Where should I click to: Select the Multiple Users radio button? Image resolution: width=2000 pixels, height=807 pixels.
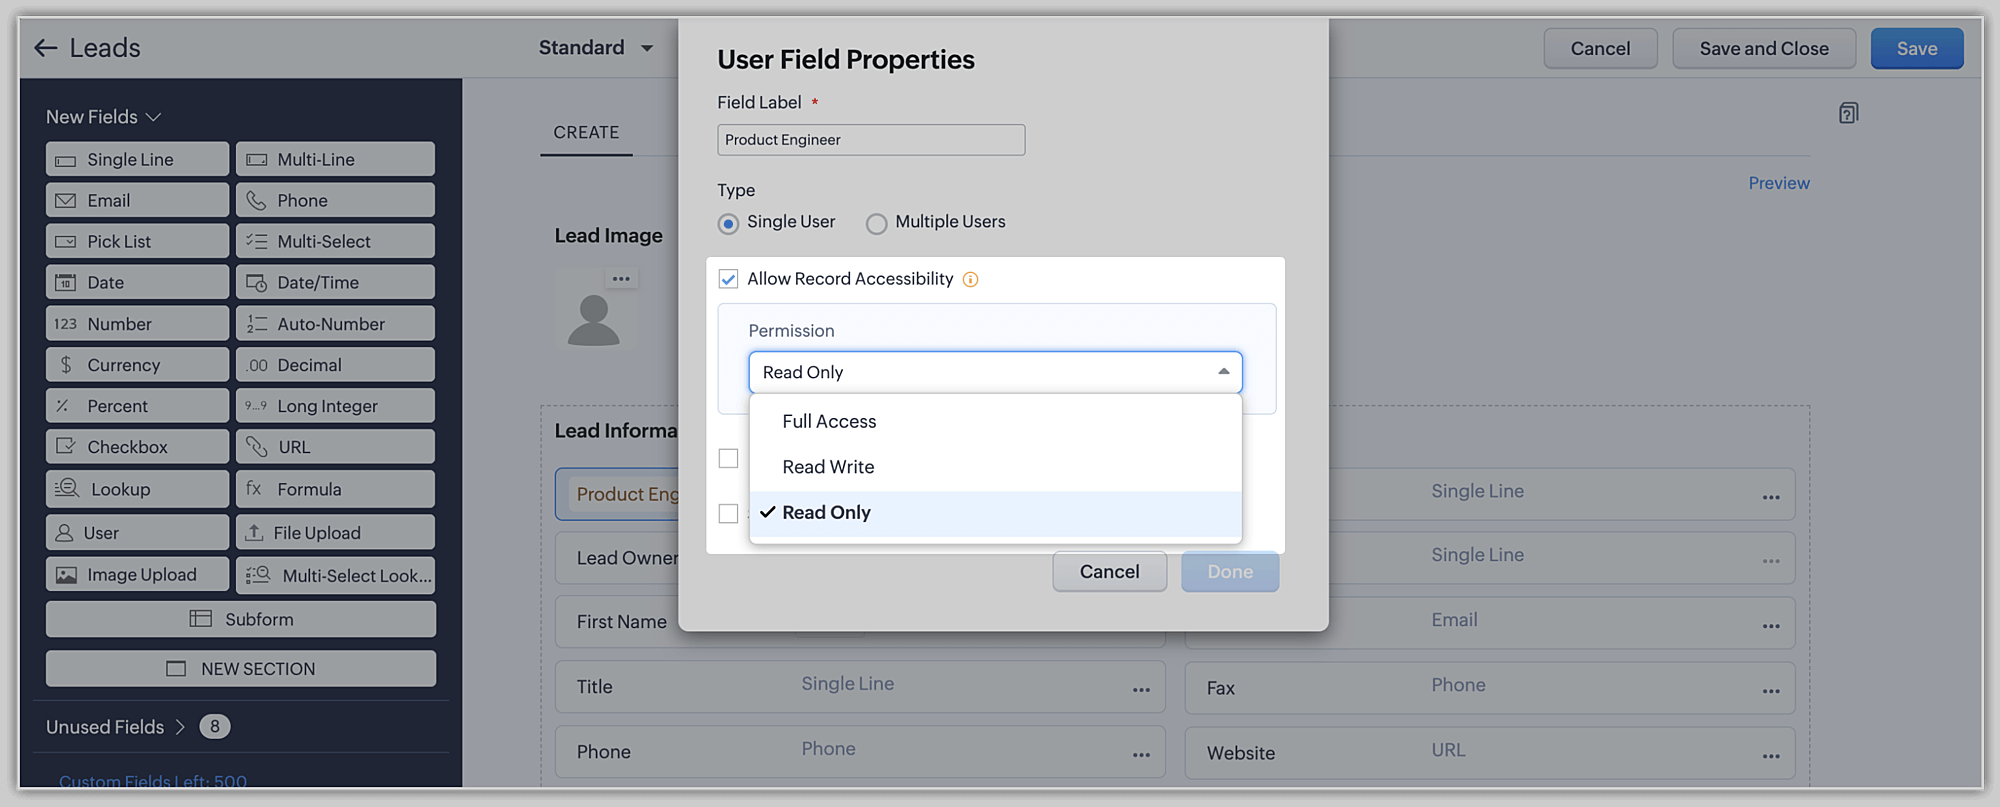click(x=877, y=224)
